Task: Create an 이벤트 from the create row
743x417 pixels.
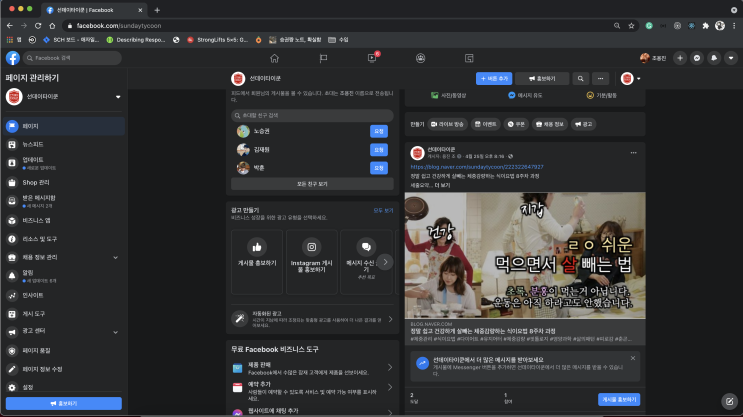Action: 486,124
